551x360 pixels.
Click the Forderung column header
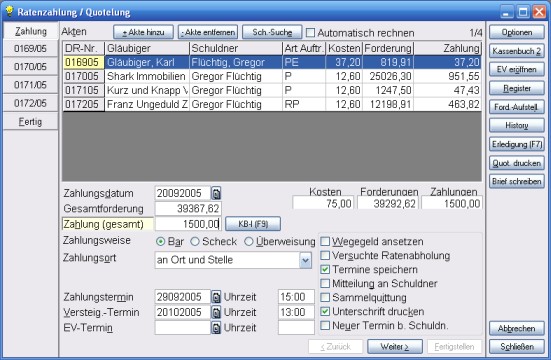[x=388, y=48]
